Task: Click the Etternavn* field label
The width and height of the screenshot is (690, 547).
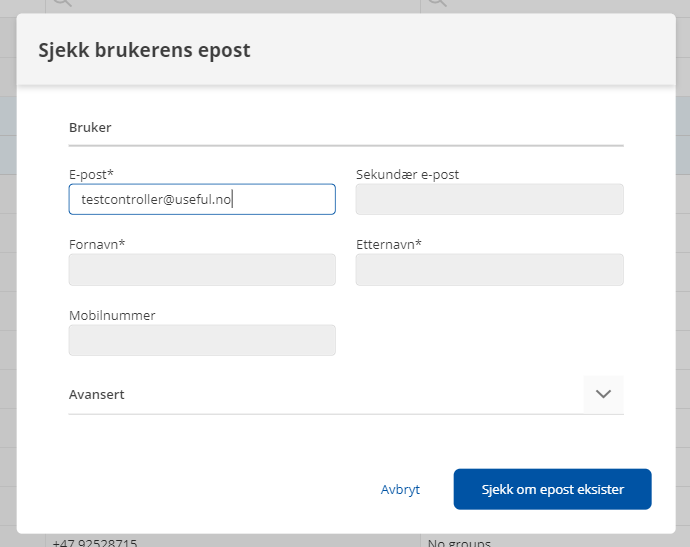Action: [389, 244]
